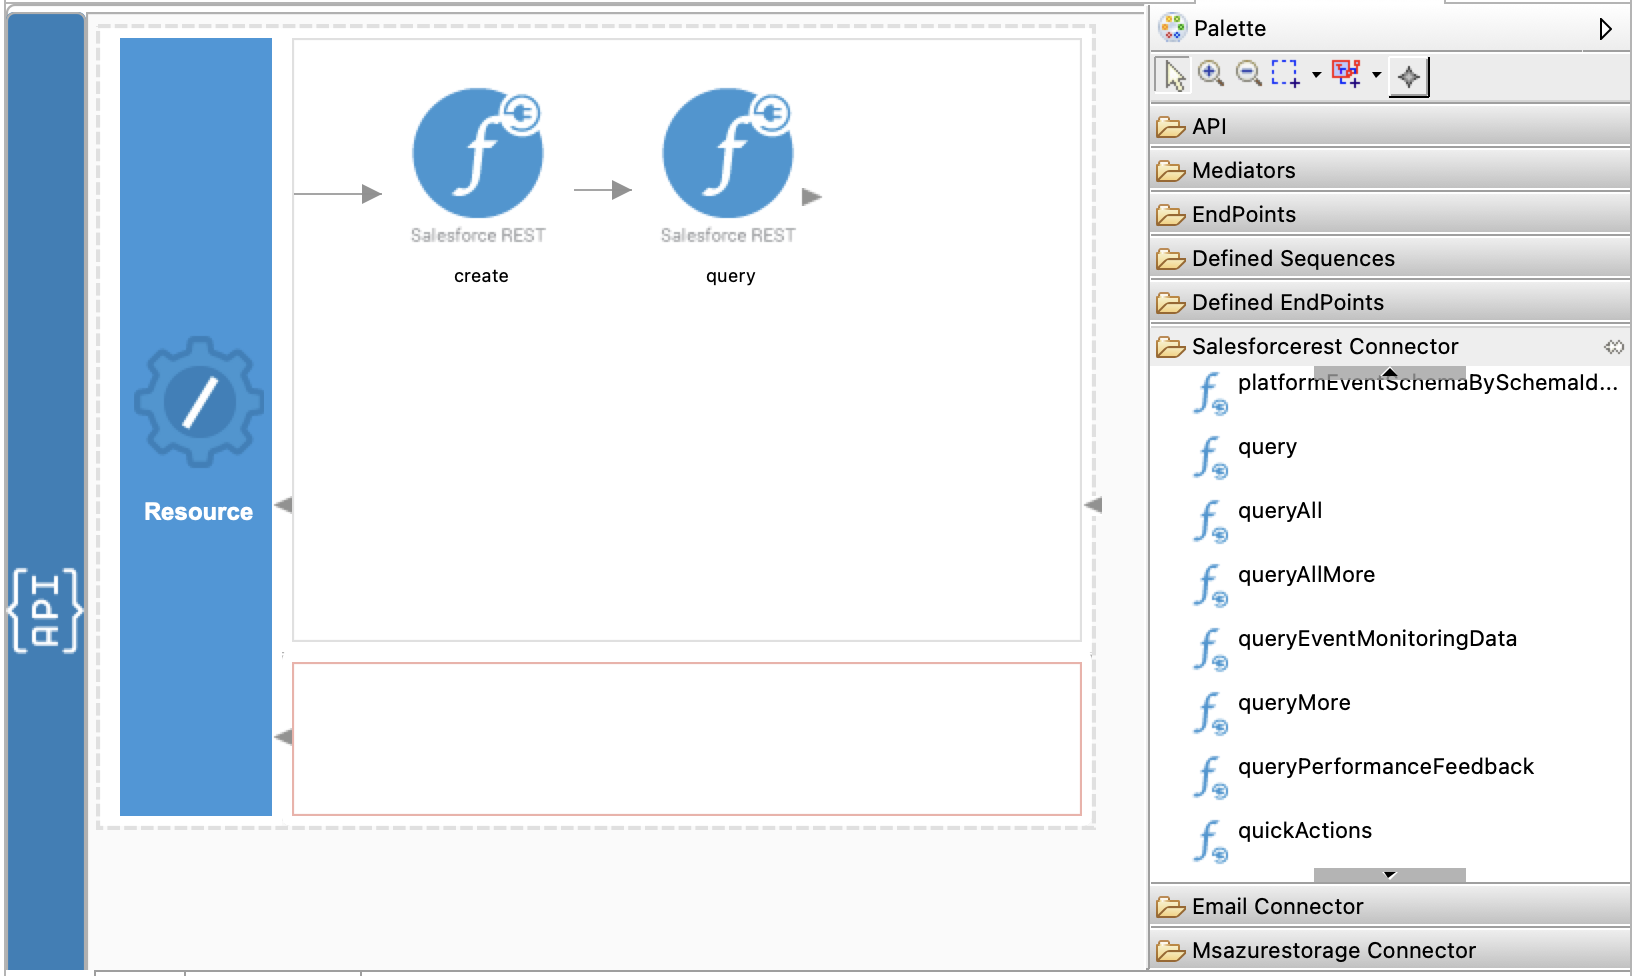The width and height of the screenshot is (1638, 976).
Task: Open the note tool dropdown arrow
Action: click(x=1377, y=75)
